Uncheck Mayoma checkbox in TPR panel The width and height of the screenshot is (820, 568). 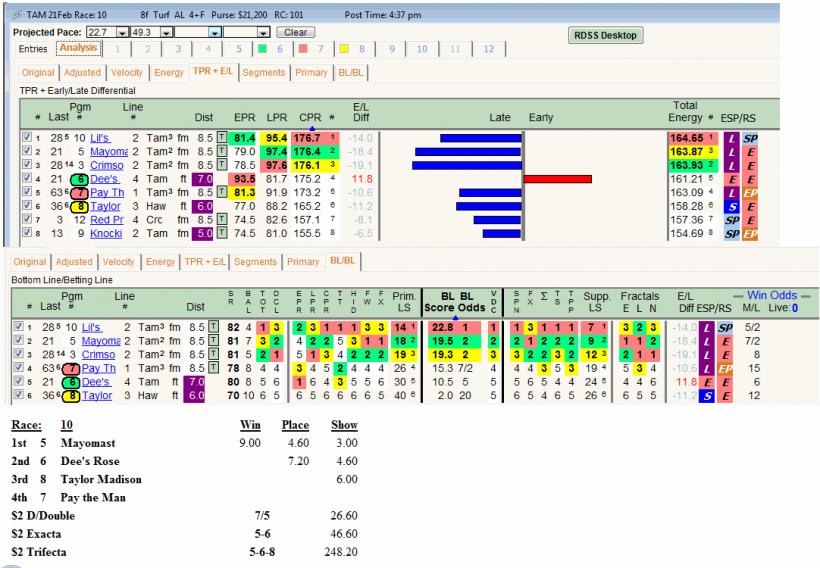(x=27, y=151)
